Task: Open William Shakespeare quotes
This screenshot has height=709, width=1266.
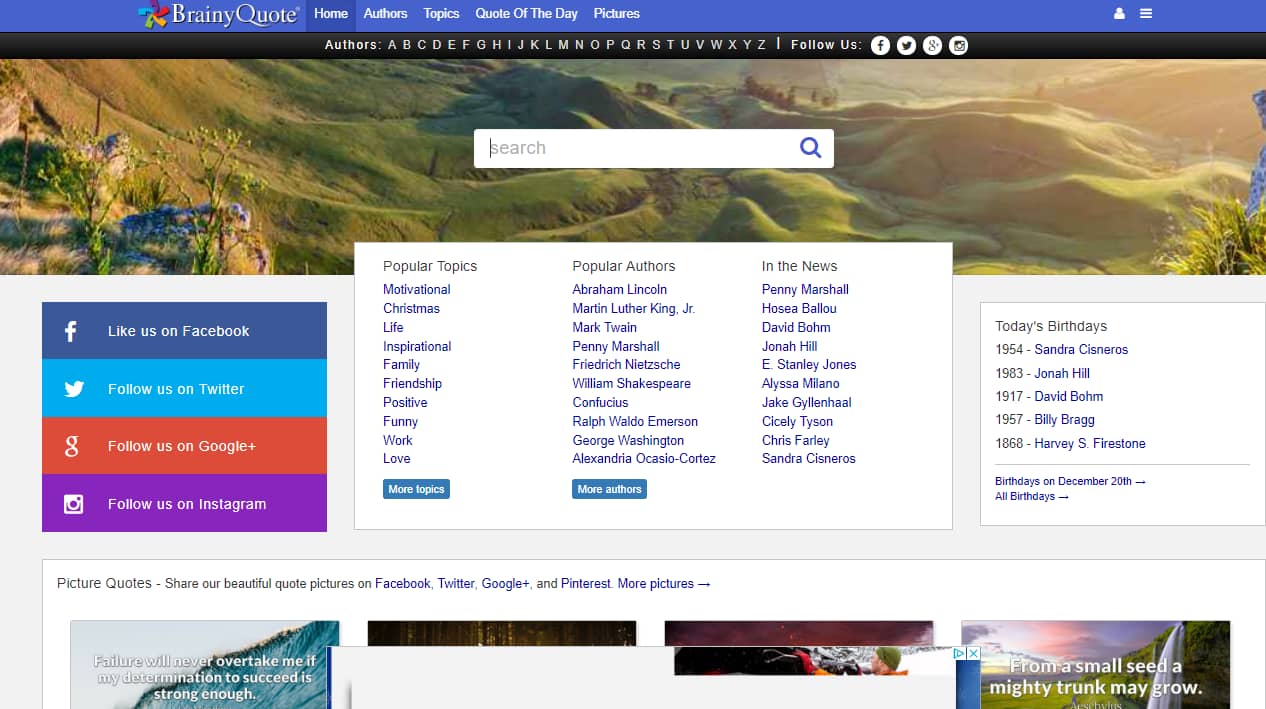Action: click(x=631, y=383)
